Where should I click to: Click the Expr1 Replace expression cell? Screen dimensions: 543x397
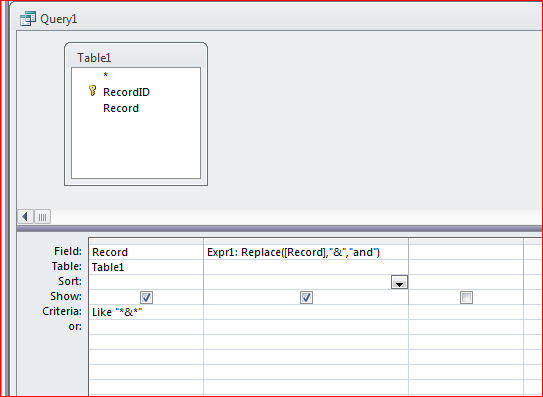point(306,252)
